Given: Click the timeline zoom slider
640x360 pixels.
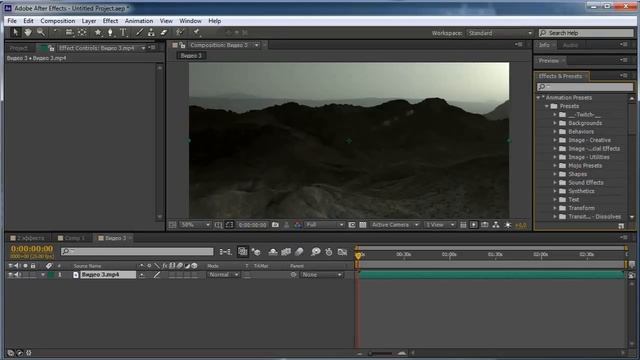Looking at the screenshot, I should click(x=380, y=353).
